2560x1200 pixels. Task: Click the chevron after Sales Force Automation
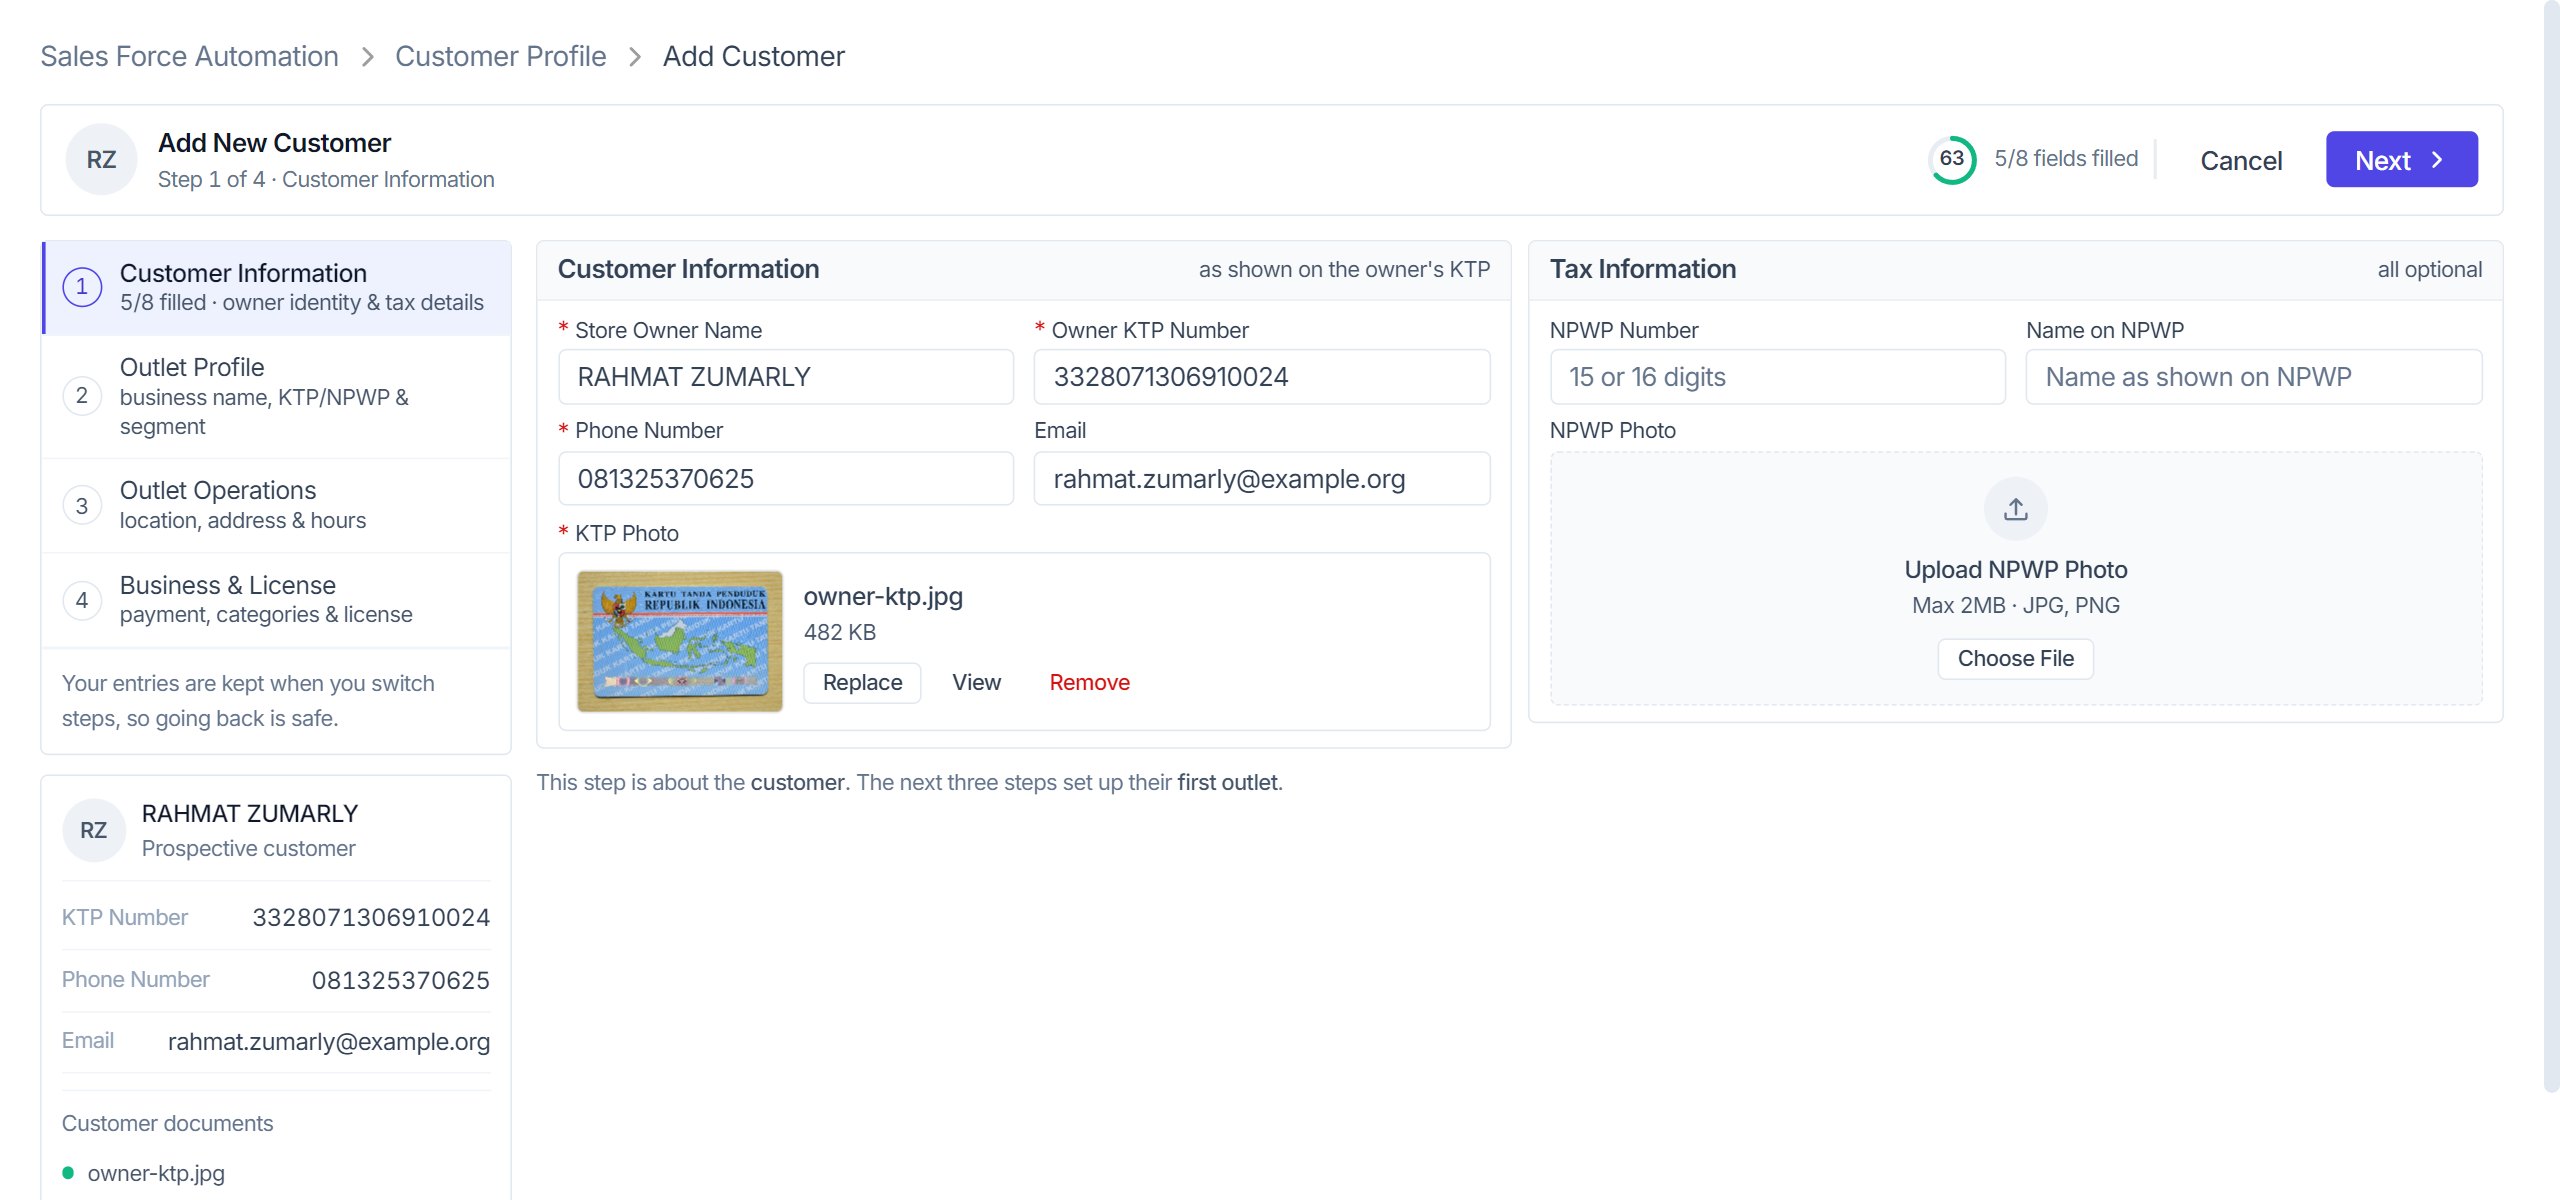367,57
